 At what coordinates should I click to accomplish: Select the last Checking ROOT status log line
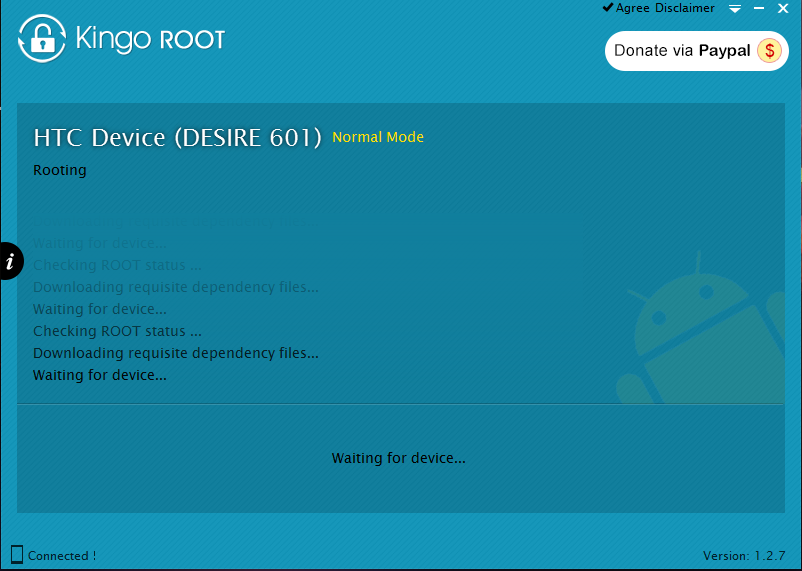[x=117, y=331]
